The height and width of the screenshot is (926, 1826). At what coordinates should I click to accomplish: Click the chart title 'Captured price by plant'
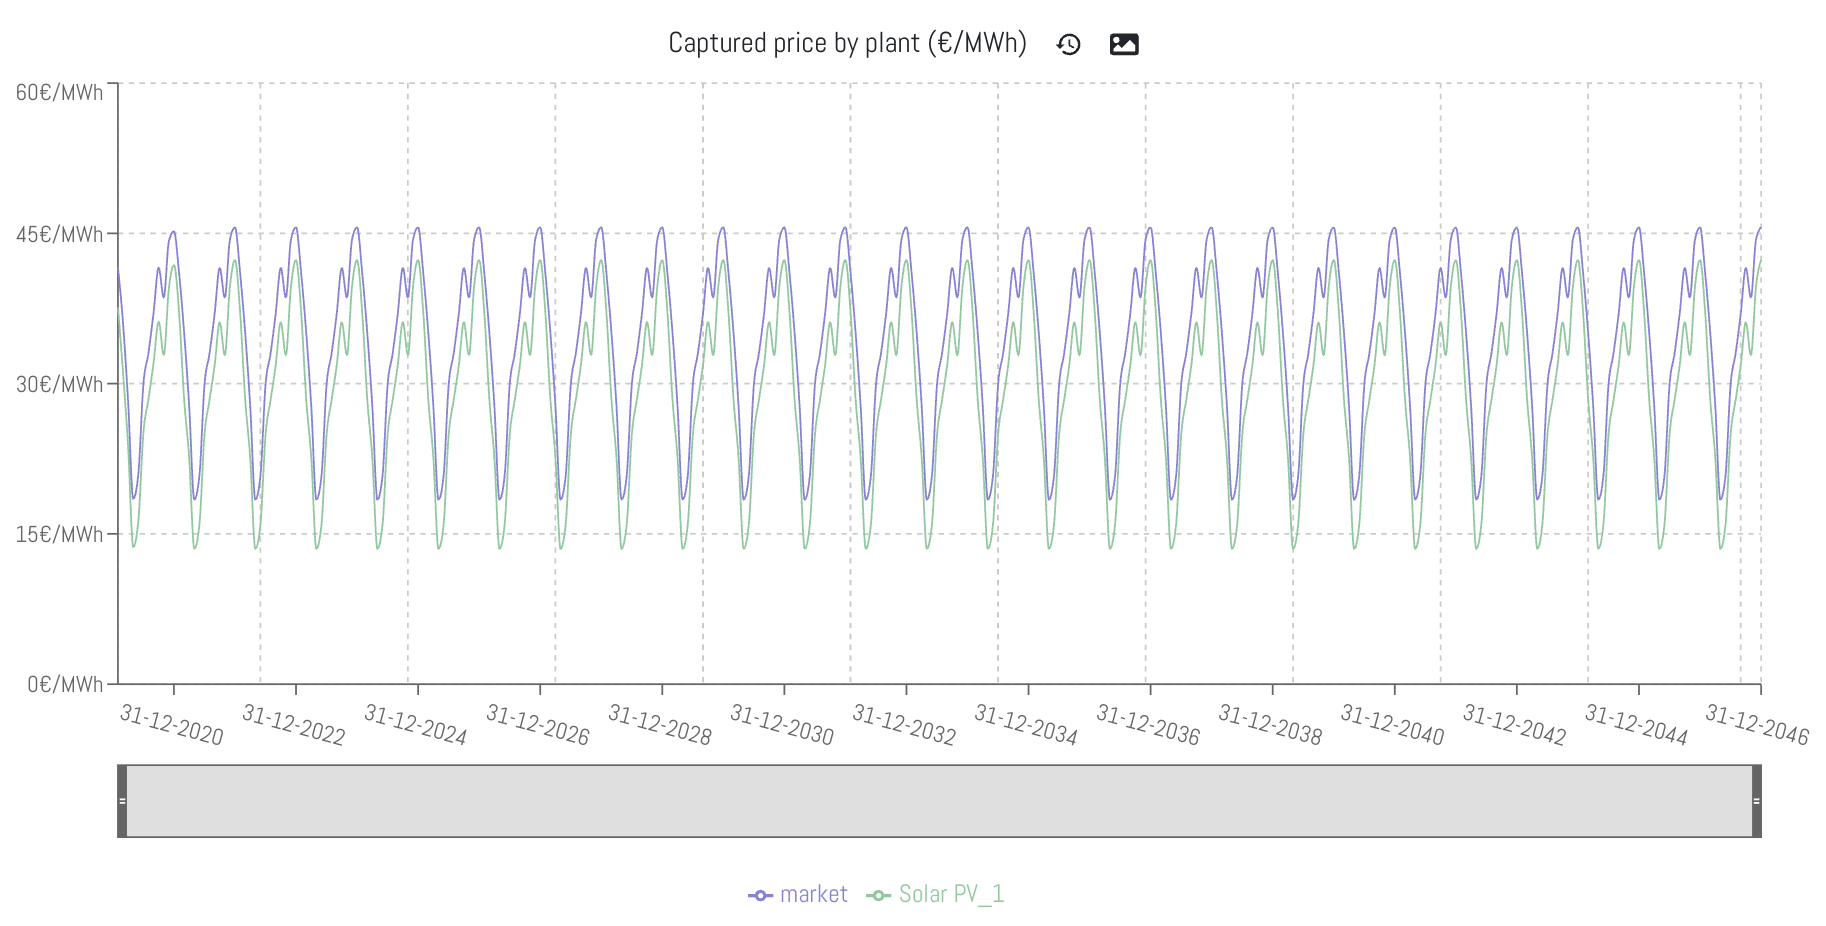point(847,43)
